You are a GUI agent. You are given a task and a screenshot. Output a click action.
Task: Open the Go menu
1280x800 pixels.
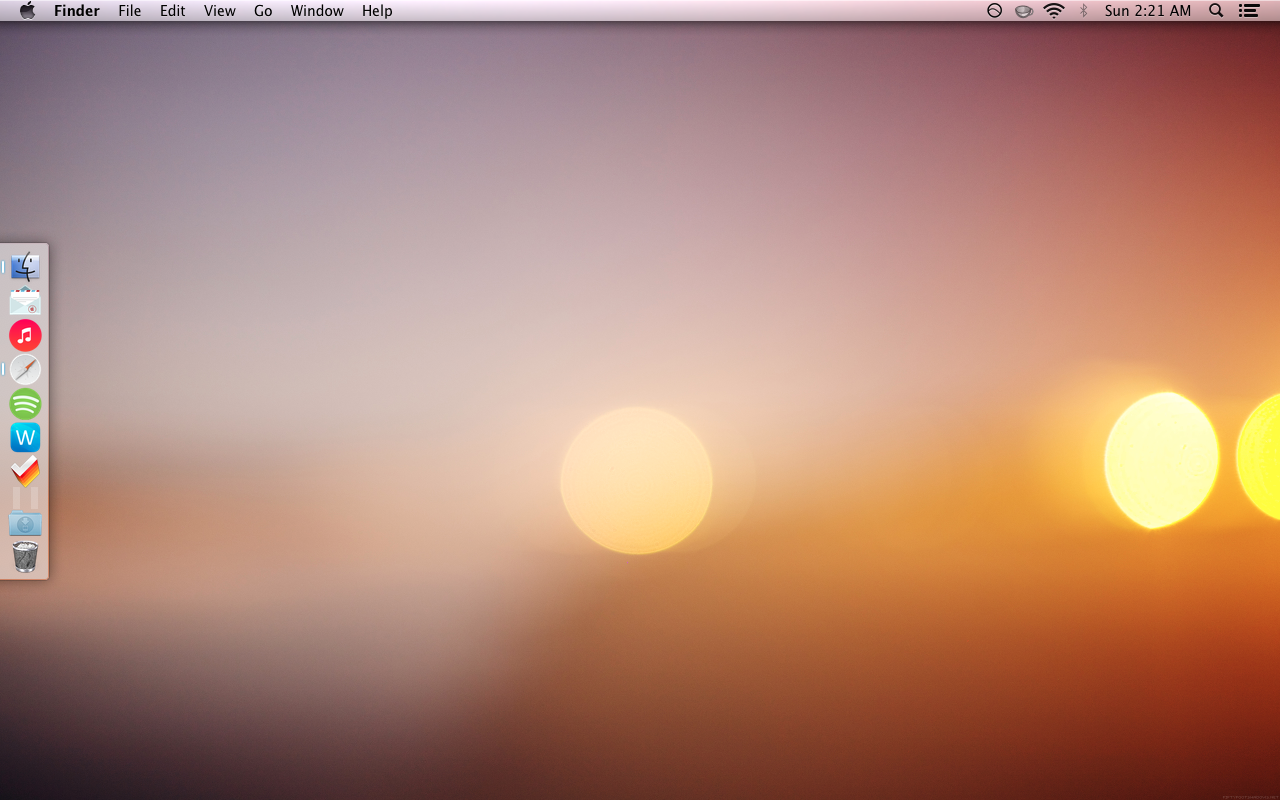(263, 11)
